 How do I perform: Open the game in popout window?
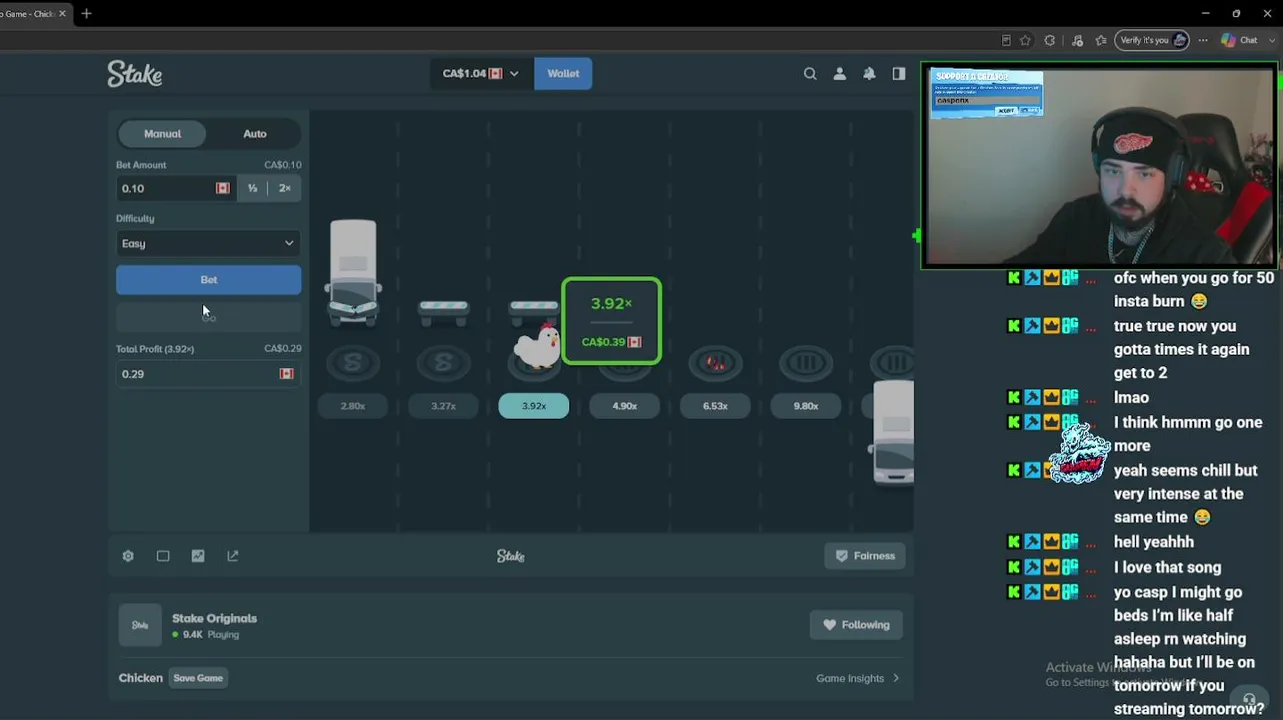tap(233, 556)
